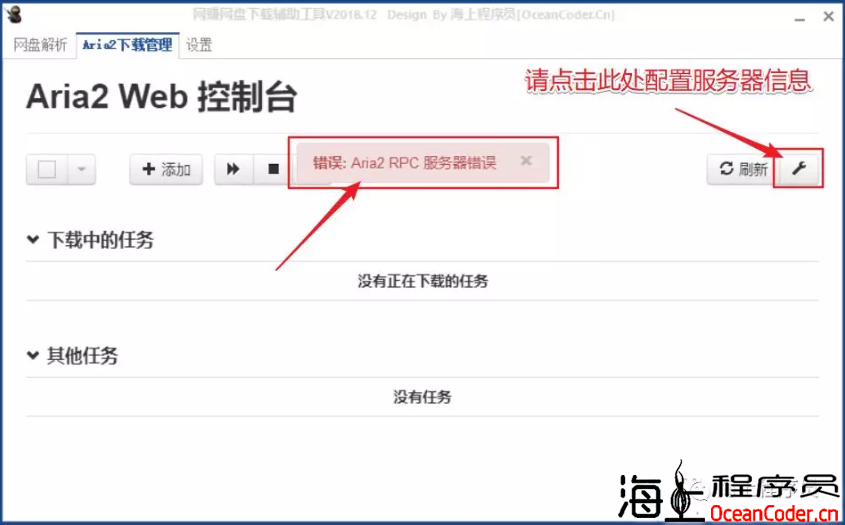Select the text 没有正在下载的任务

422,281
